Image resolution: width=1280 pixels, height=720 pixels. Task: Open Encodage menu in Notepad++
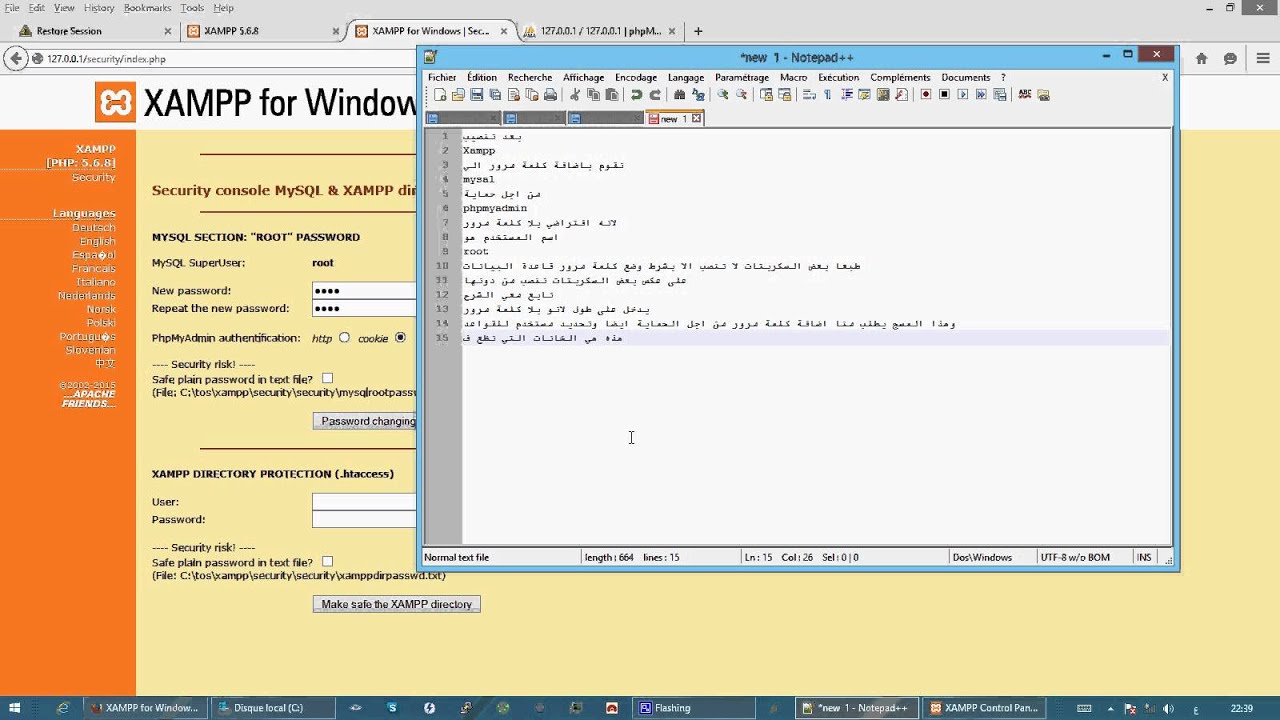(636, 77)
